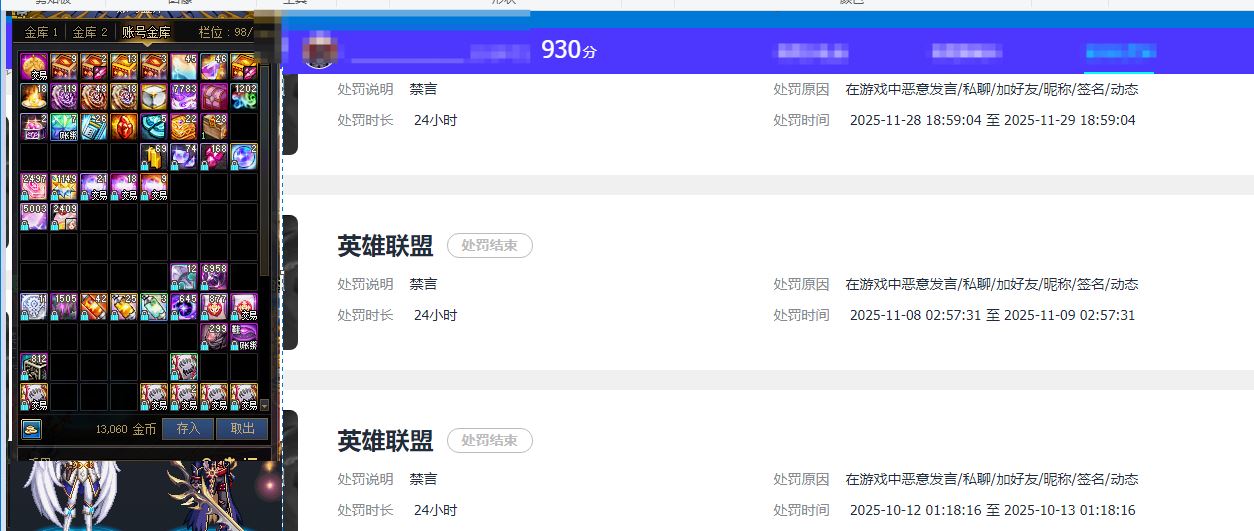This screenshot has width=1254, height=531.
Task: Select the locked item with count 877
Action: pyautogui.click(x=214, y=307)
